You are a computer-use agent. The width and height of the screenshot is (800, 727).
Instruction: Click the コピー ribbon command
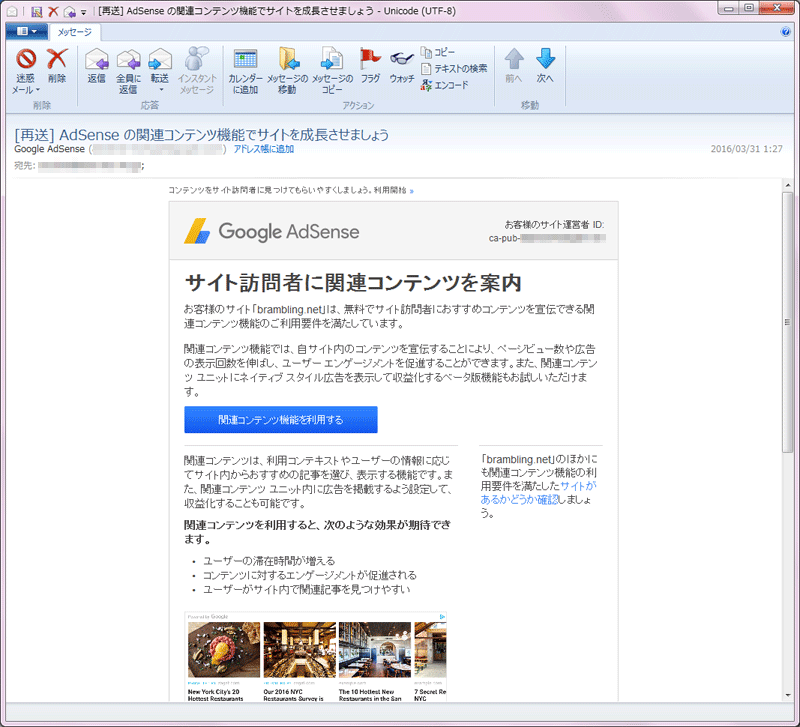[x=438, y=52]
